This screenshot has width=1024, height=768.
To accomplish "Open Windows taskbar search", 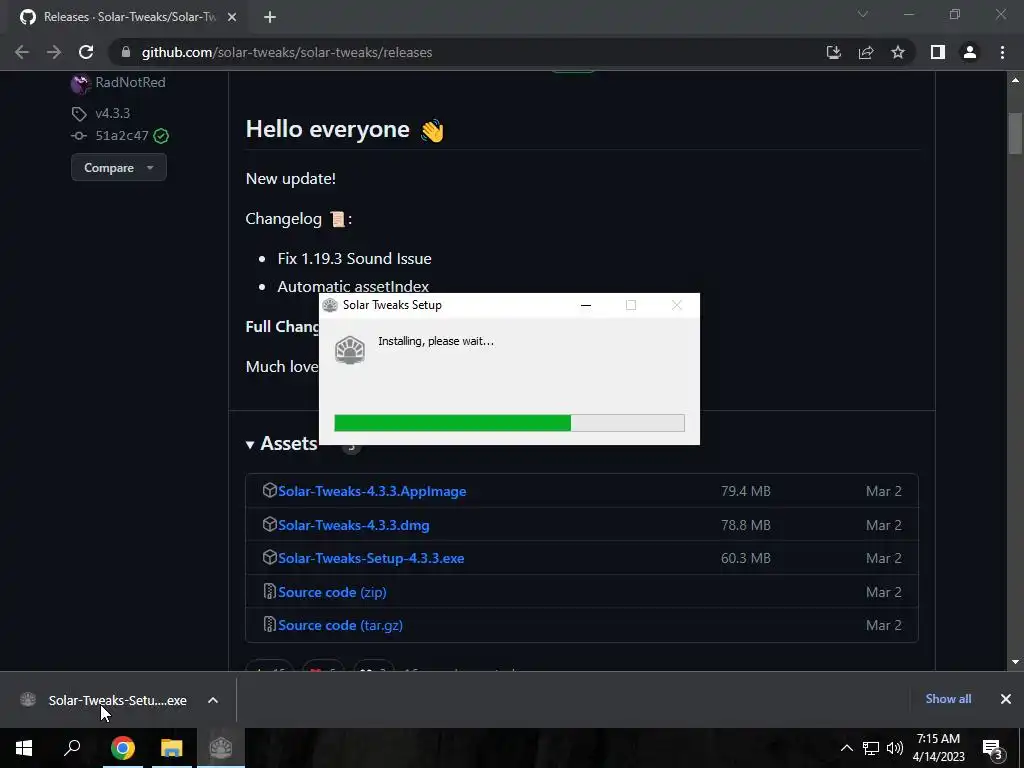I will pos(72,748).
